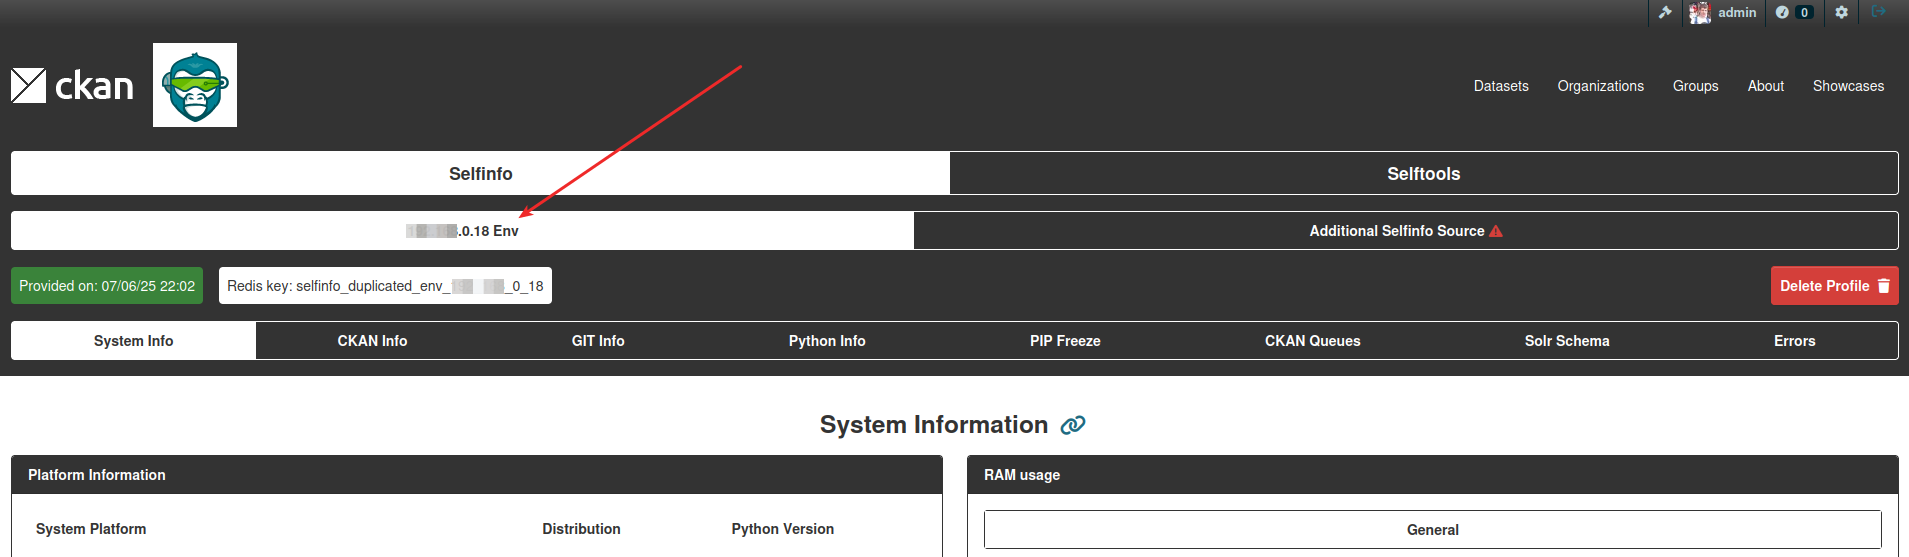Click the System Information heading text
This screenshot has height=557, width=1909.
point(934,425)
